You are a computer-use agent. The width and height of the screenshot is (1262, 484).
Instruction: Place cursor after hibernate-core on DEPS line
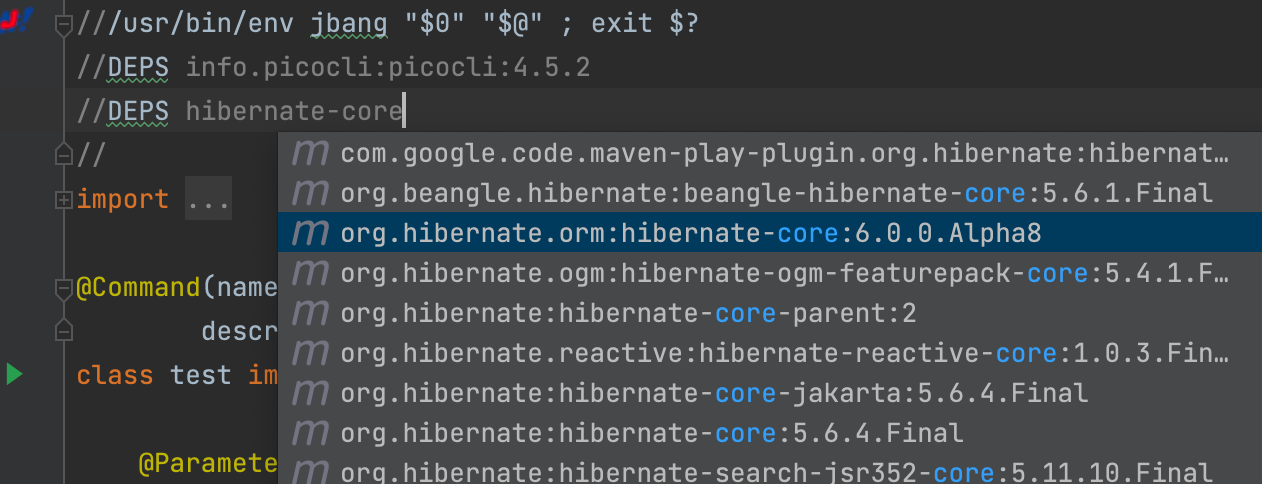(x=402, y=111)
